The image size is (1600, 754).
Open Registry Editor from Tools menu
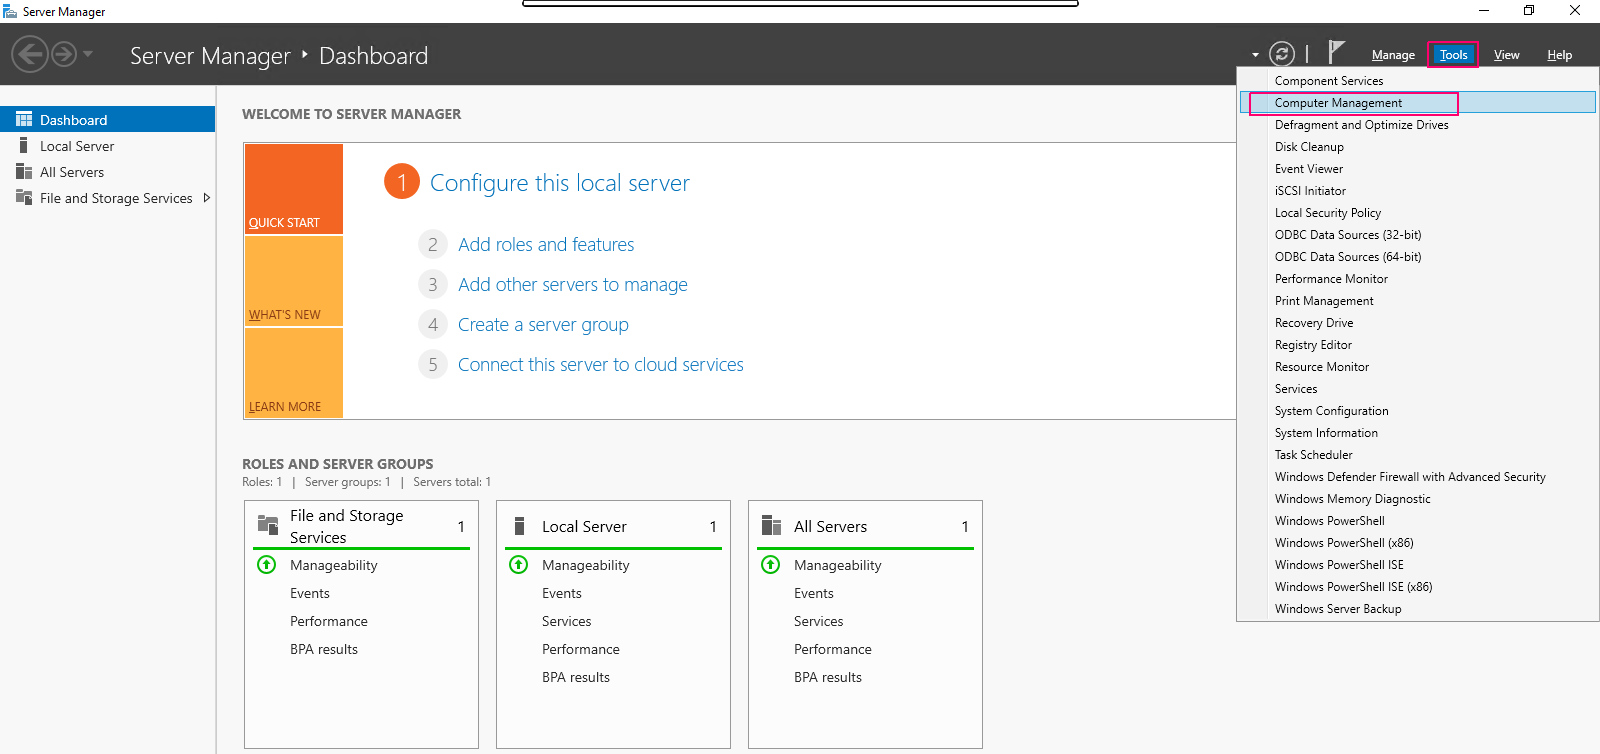click(1417, 345)
